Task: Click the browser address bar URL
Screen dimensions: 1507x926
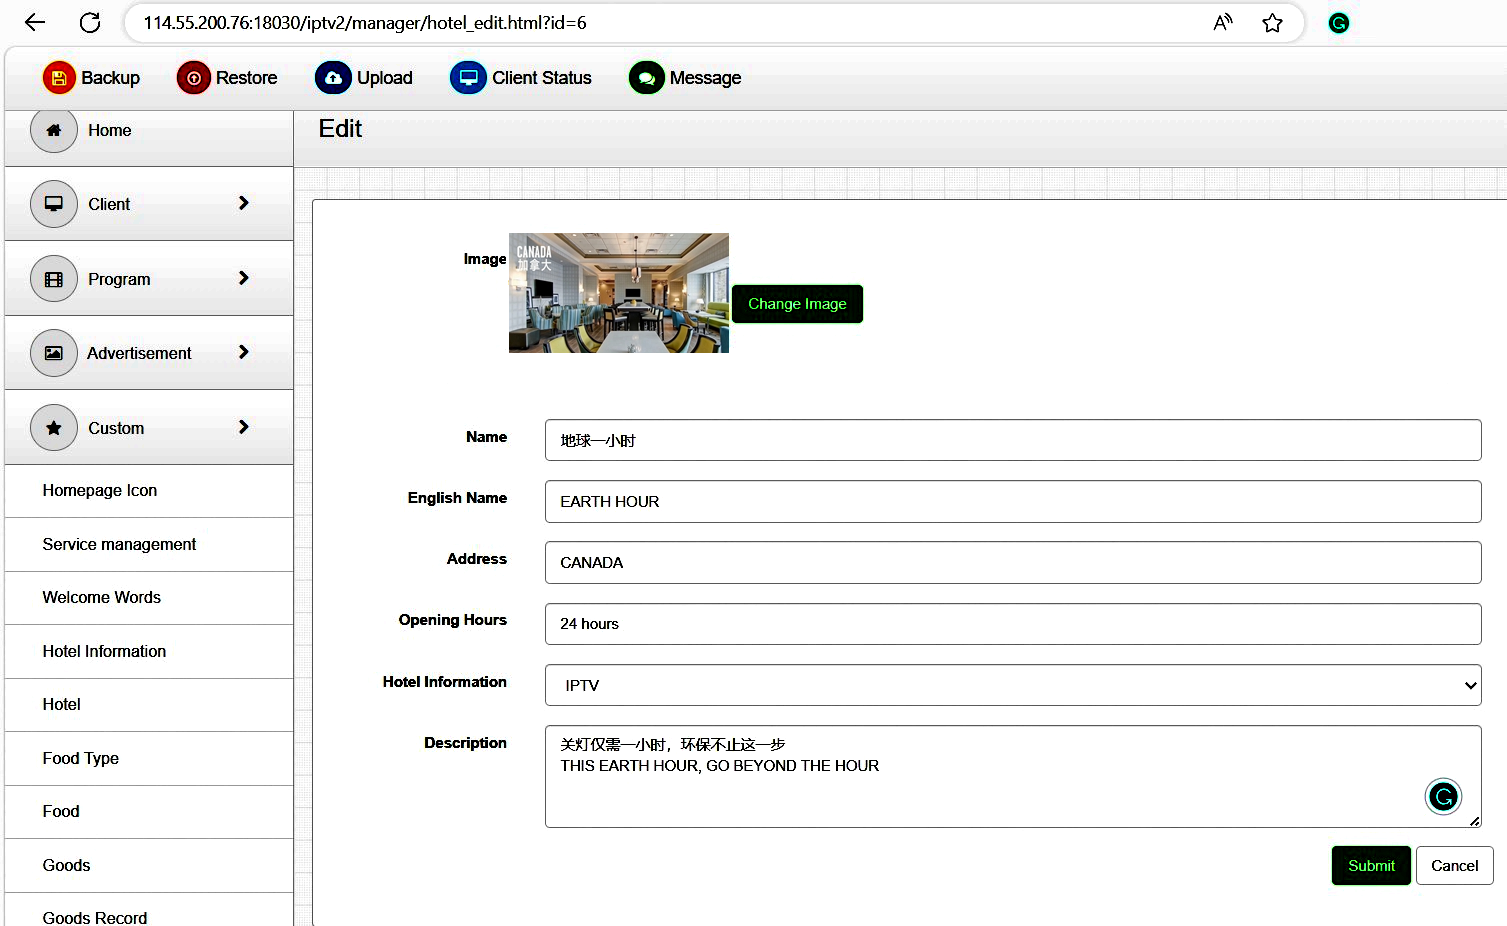Action: coord(365,22)
